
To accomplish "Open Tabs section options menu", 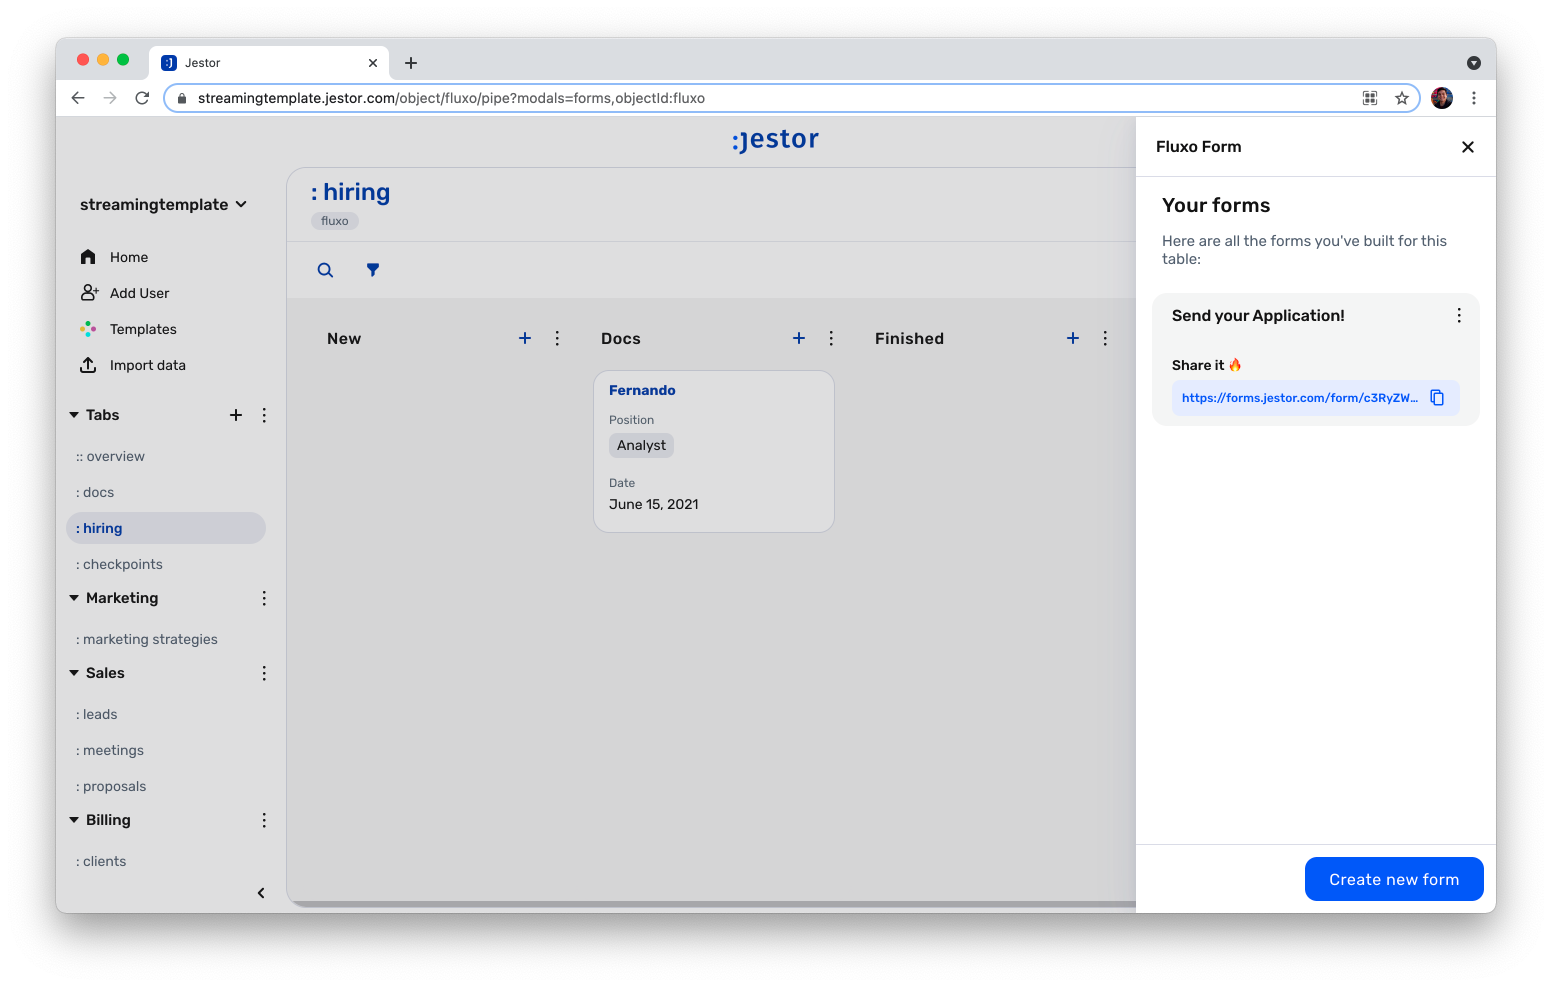I will pos(264,415).
